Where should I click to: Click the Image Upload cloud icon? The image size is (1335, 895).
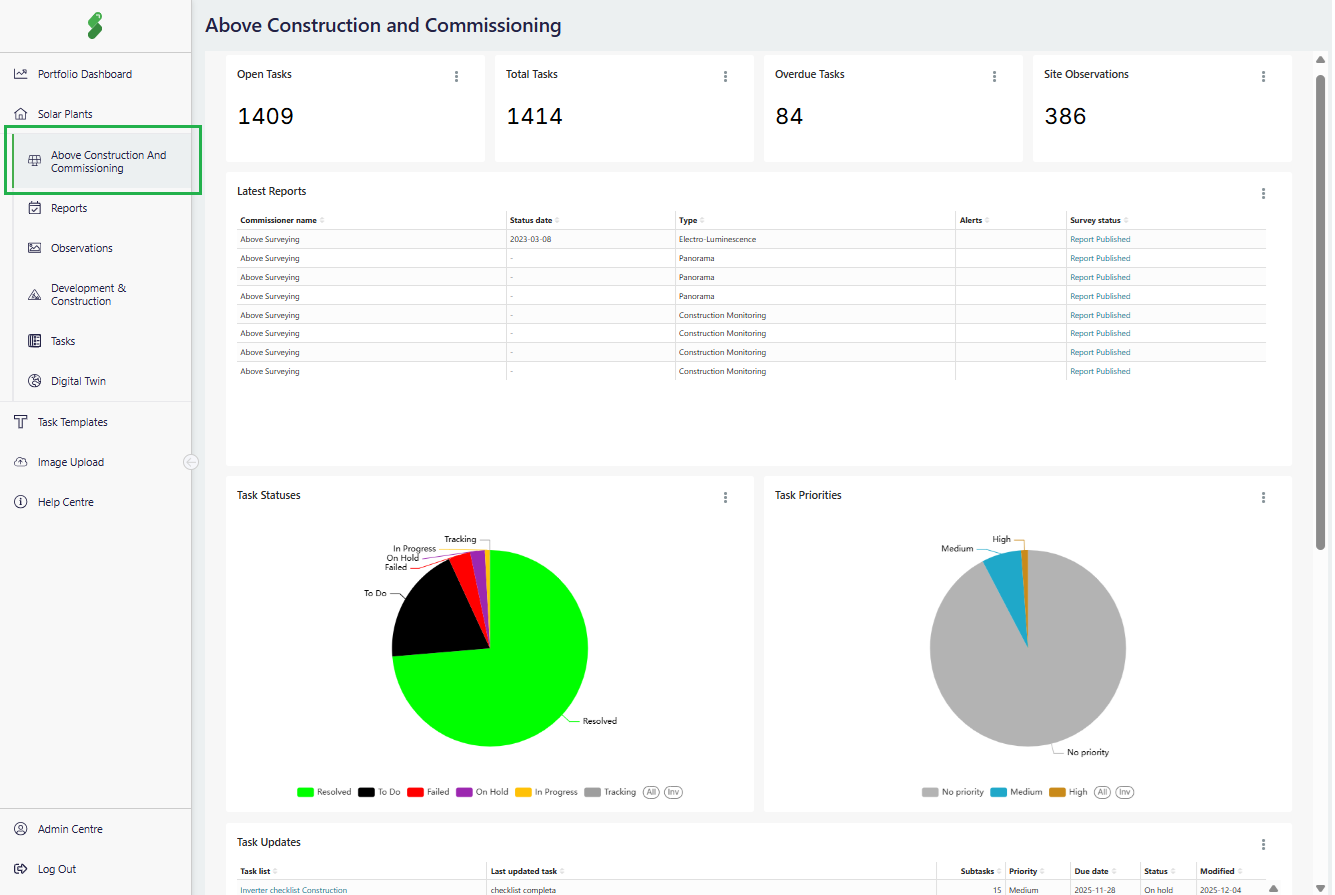pos(20,462)
